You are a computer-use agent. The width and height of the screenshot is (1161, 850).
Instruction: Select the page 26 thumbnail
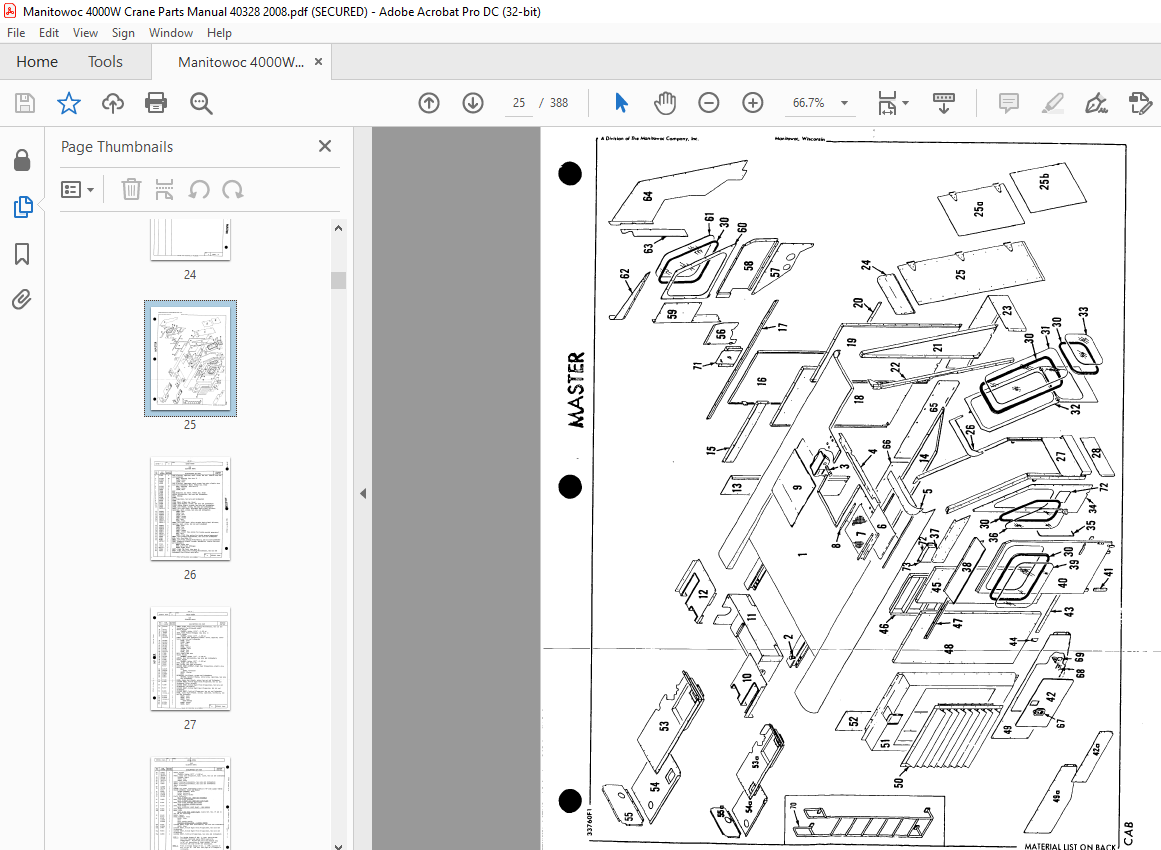190,509
